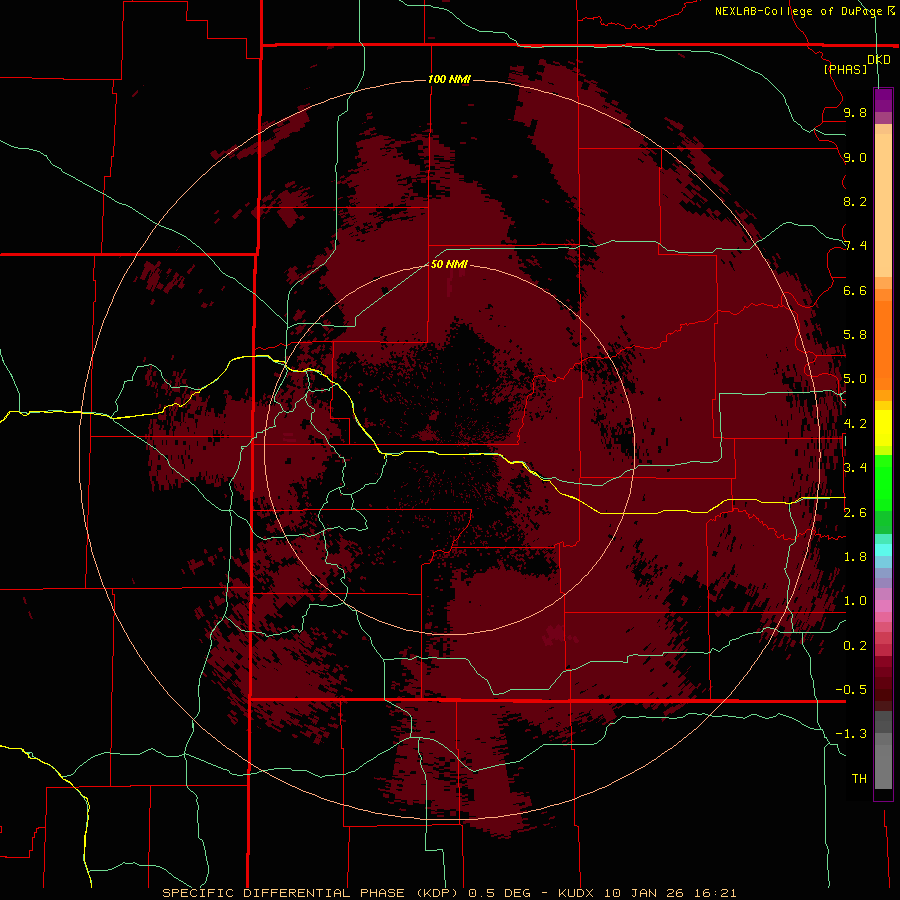Click the 9.0 scale value
This screenshot has height=900, width=900.
855,157
